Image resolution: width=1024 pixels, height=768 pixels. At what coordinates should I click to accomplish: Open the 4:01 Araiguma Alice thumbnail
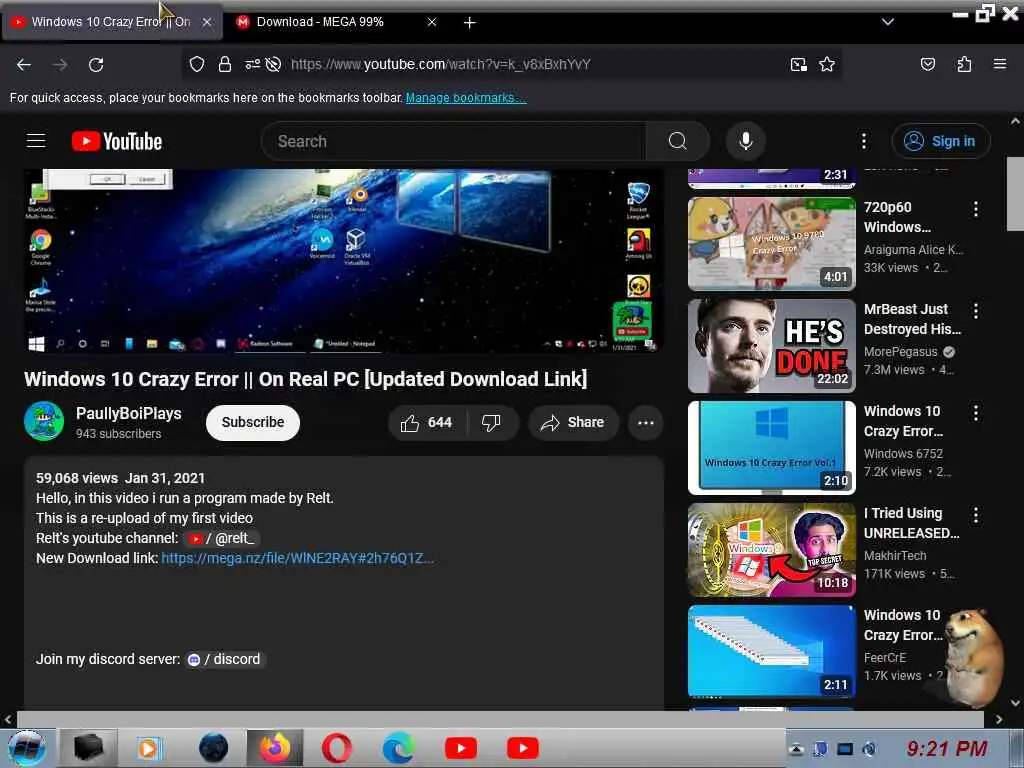click(x=771, y=244)
